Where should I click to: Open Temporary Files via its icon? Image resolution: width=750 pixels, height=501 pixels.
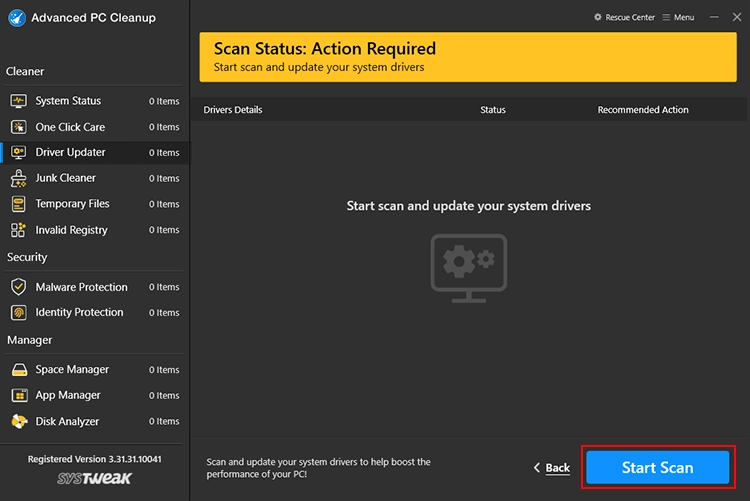pos(18,204)
